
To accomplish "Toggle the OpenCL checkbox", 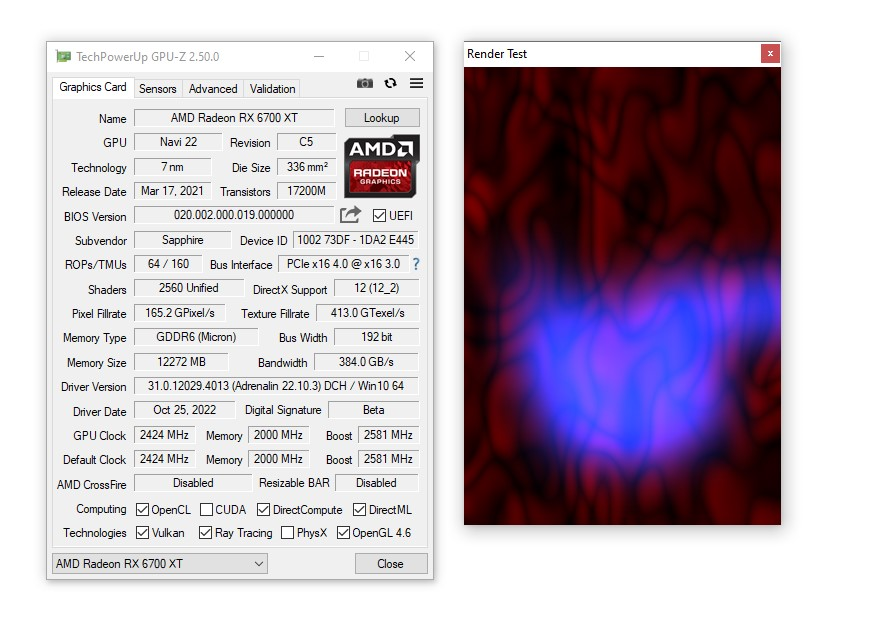I will 143,509.
